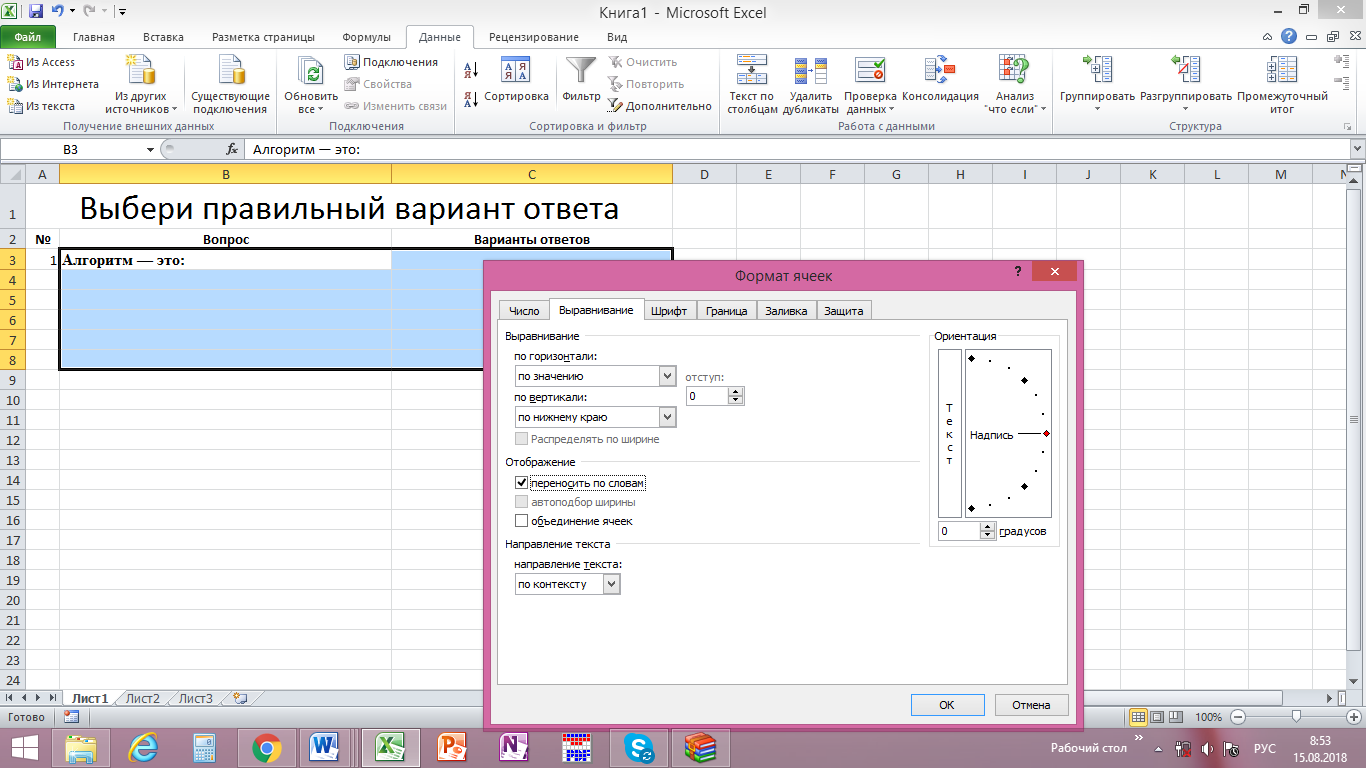The height and width of the screenshot is (768, 1366).
Task: Click Анализ что если icon
Action: click(1015, 70)
